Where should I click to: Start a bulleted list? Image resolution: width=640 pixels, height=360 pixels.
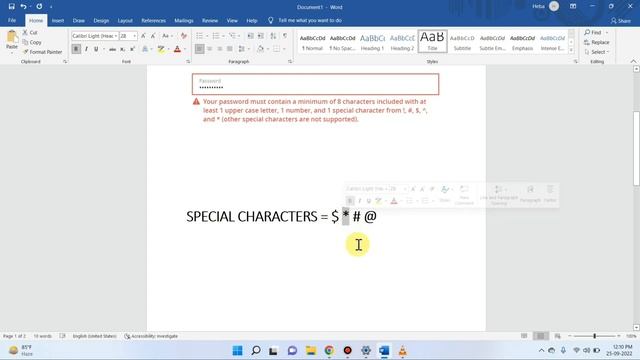pos(200,36)
